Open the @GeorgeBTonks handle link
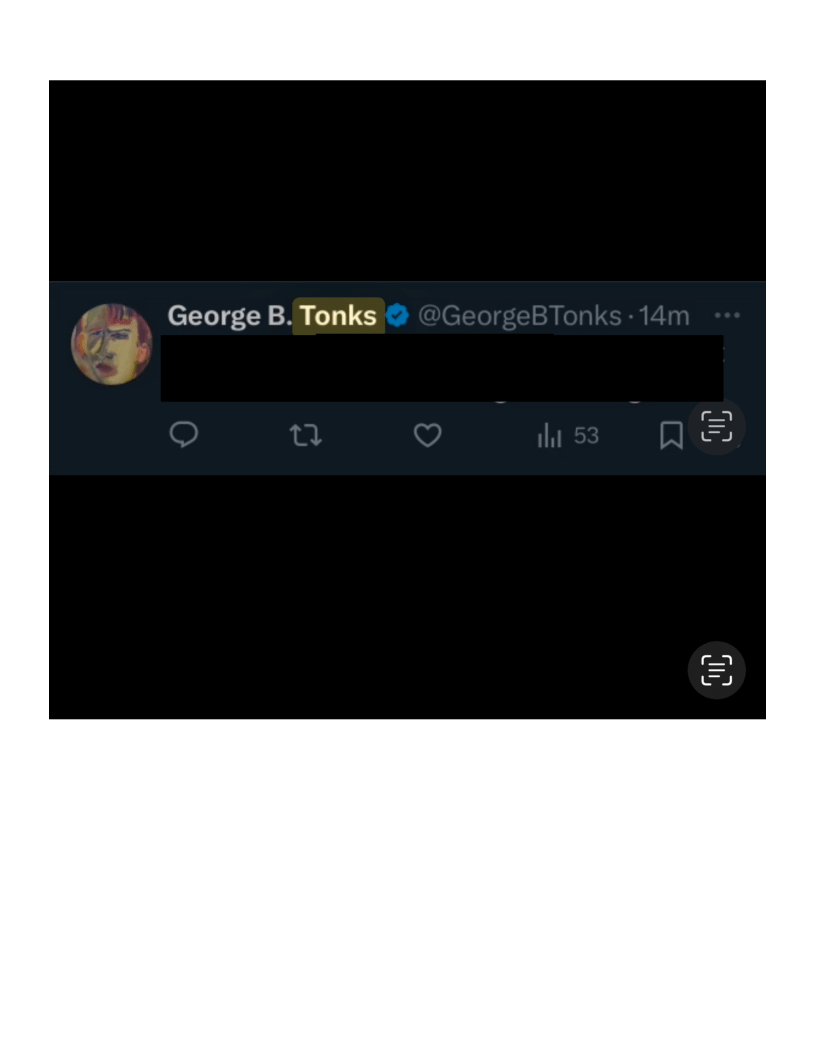Viewport: 816px width, 1056px height. coord(519,316)
